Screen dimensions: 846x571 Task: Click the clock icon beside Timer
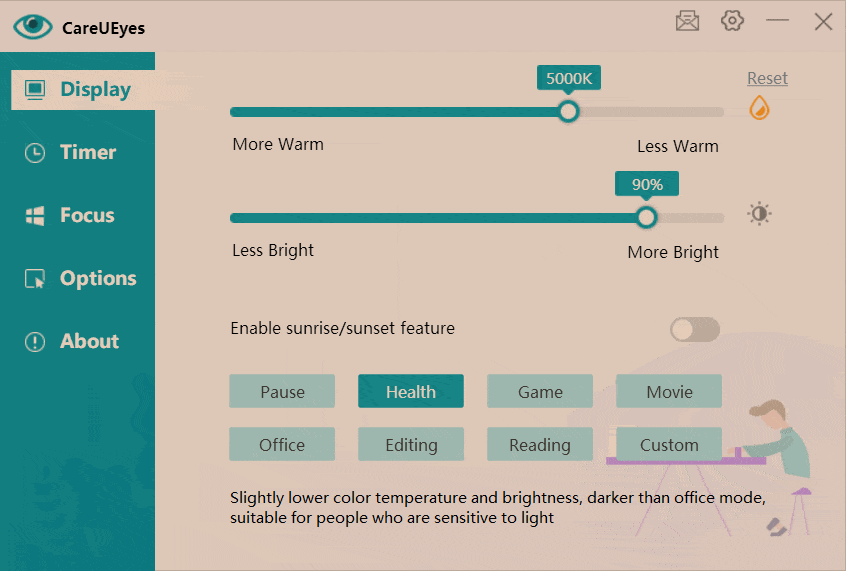point(35,153)
